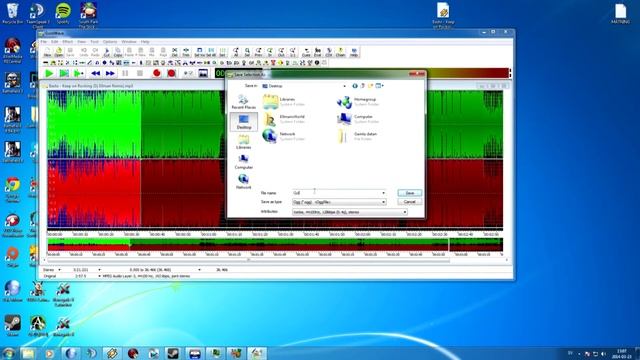Open the File menu in GoldWave
The height and width of the screenshot is (360, 640).
[44, 42]
